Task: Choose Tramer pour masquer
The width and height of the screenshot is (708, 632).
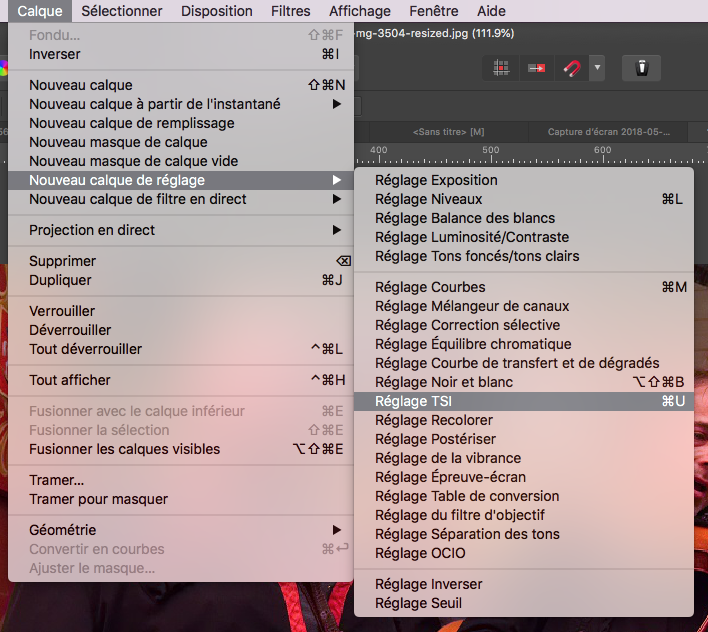Action: (x=181, y=499)
